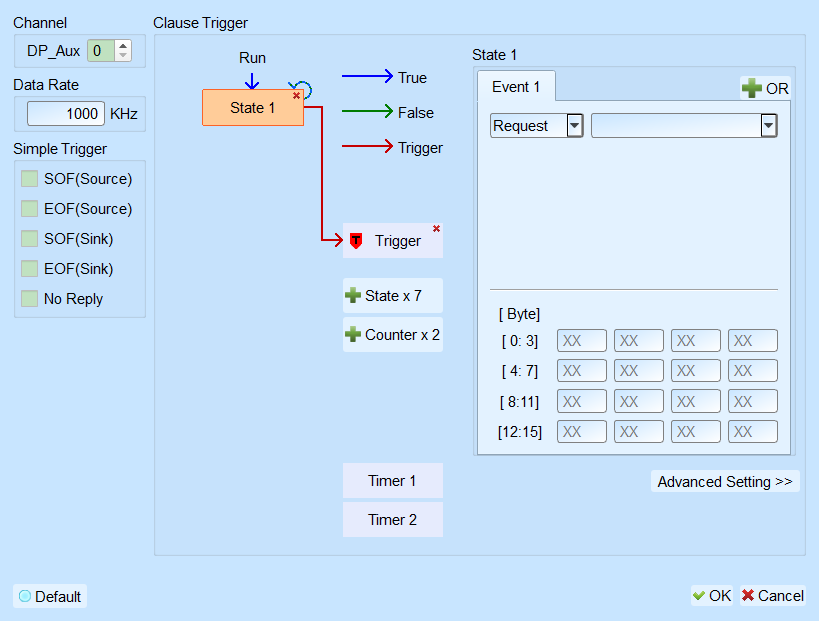Select the Timer 1 block
Viewport: 819px width, 621px height.
coord(392,481)
